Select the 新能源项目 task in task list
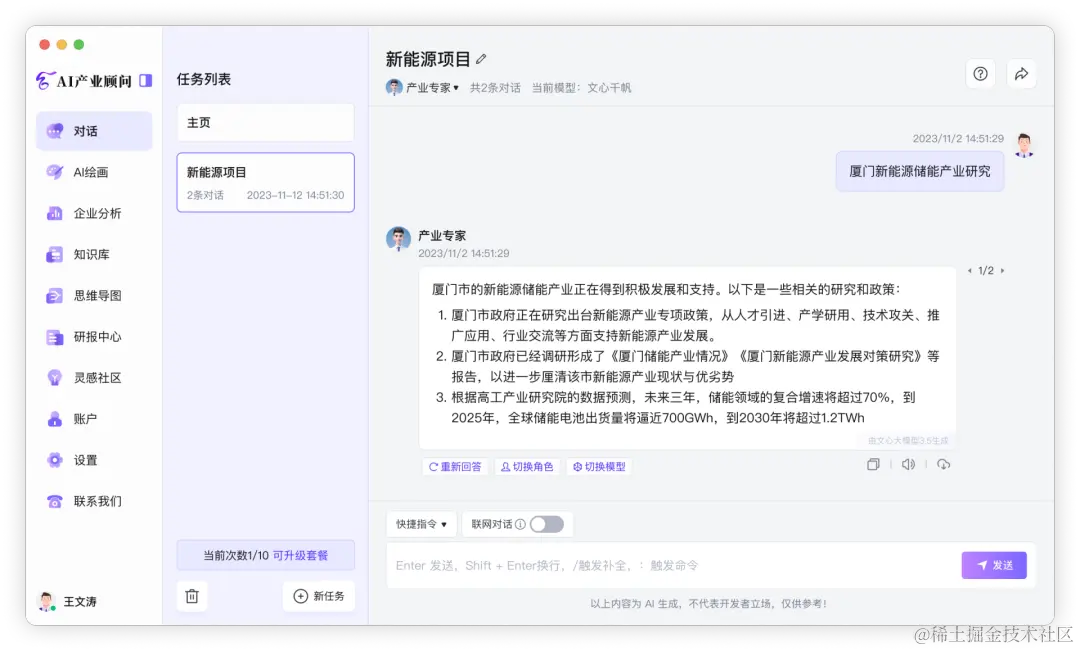The image size is (1080, 651). coord(265,182)
